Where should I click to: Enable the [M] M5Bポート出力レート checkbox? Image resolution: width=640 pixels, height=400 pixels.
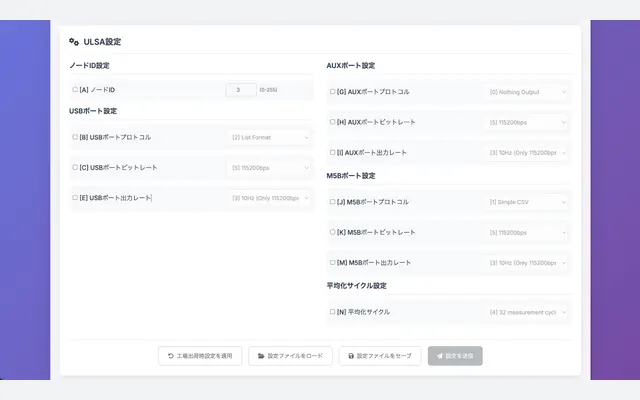click(332, 262)
